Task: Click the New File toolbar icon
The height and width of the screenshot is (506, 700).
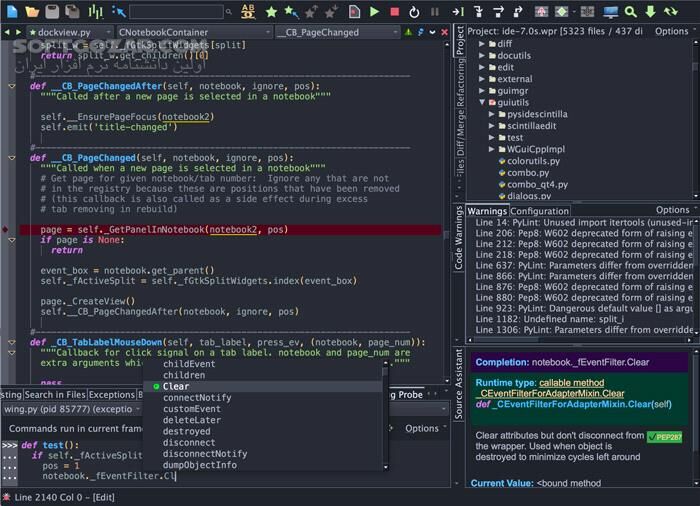Action: 12,12
